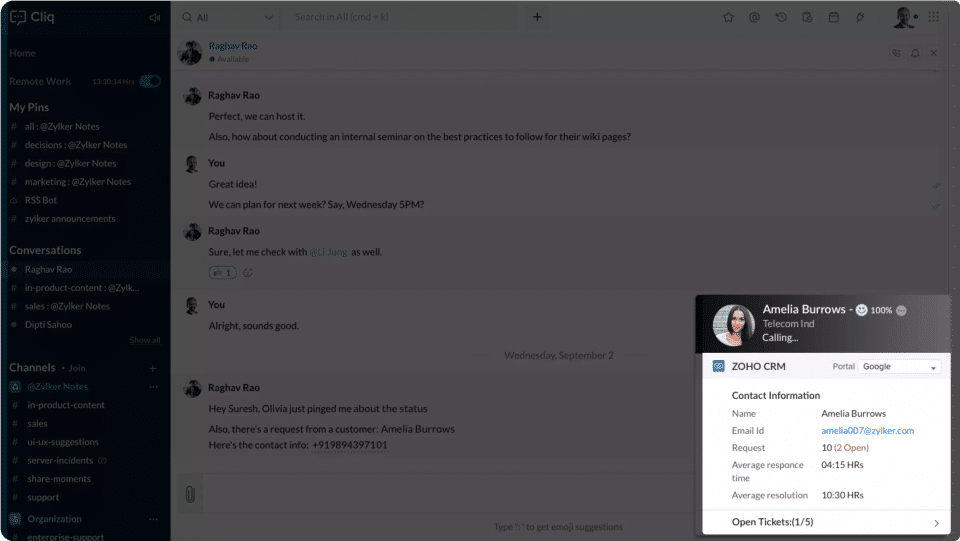Open mentions @ icon
Viewport: 960px width, 541px height.
point(754,17)
